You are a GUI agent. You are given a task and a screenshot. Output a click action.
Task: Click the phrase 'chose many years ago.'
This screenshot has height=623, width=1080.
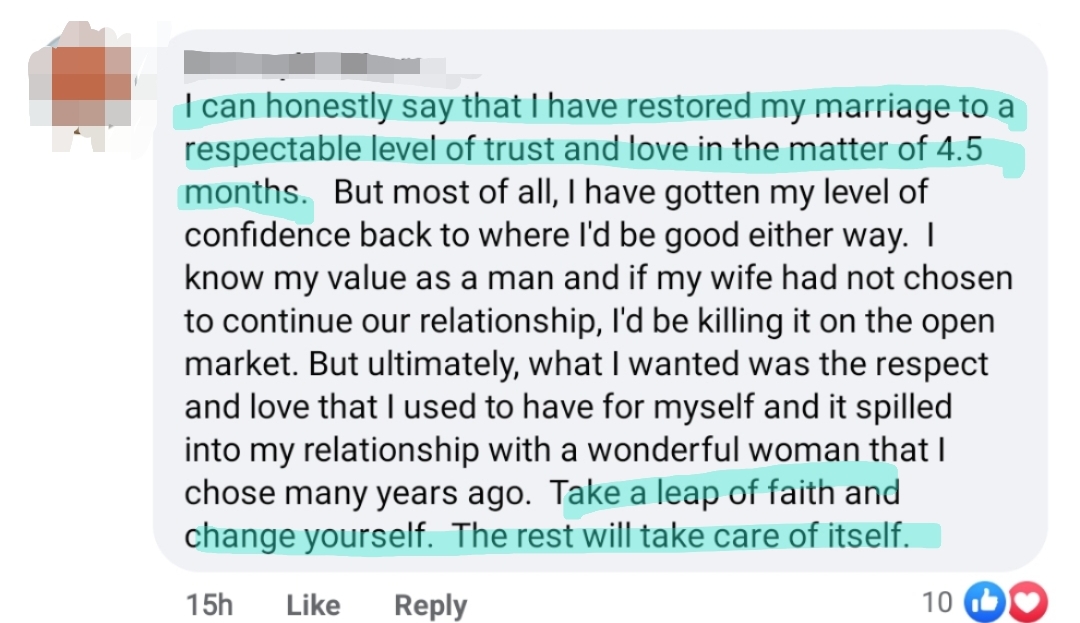point(360,493)
